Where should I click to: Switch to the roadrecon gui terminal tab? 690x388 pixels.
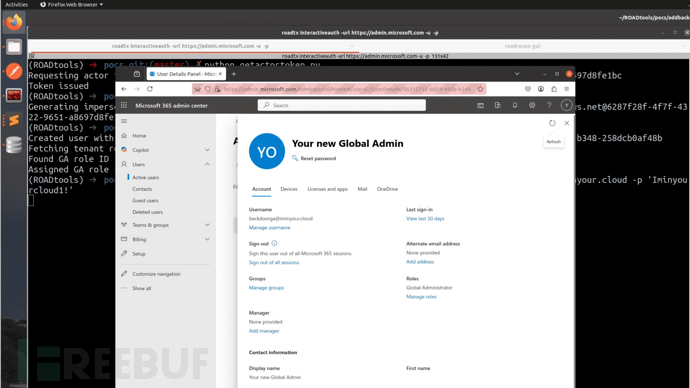522,46
